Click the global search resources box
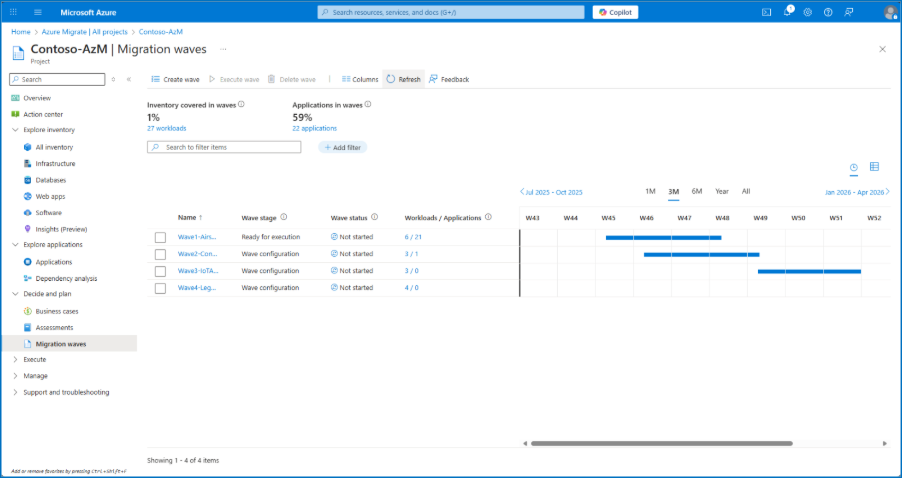Screen dimensions: 903x478 click(x=451, y=12)
